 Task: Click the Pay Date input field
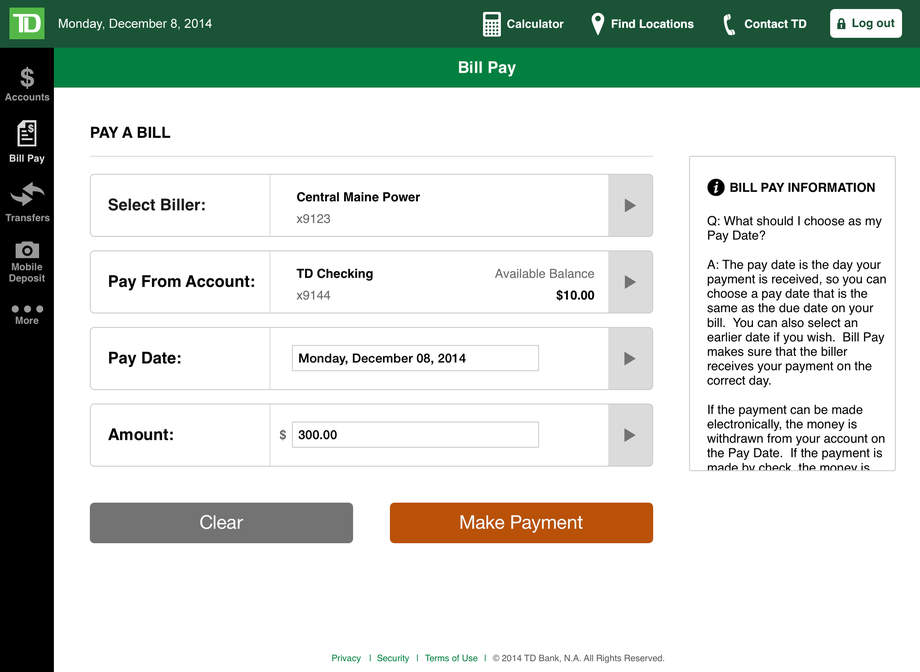coord(415,358)
